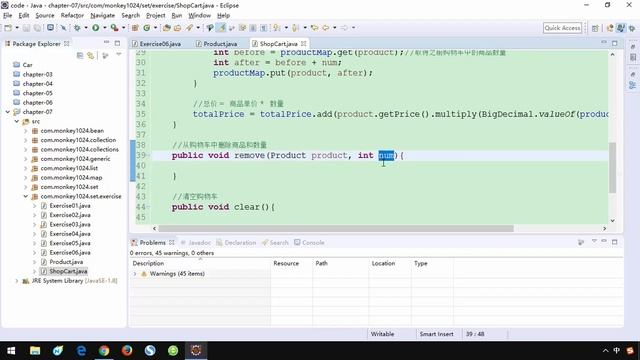The height and width of the screenshot is (360, 640).
Task: Toggle Skip All Breakpoints in the toolbar
Action: coord(63,28)
